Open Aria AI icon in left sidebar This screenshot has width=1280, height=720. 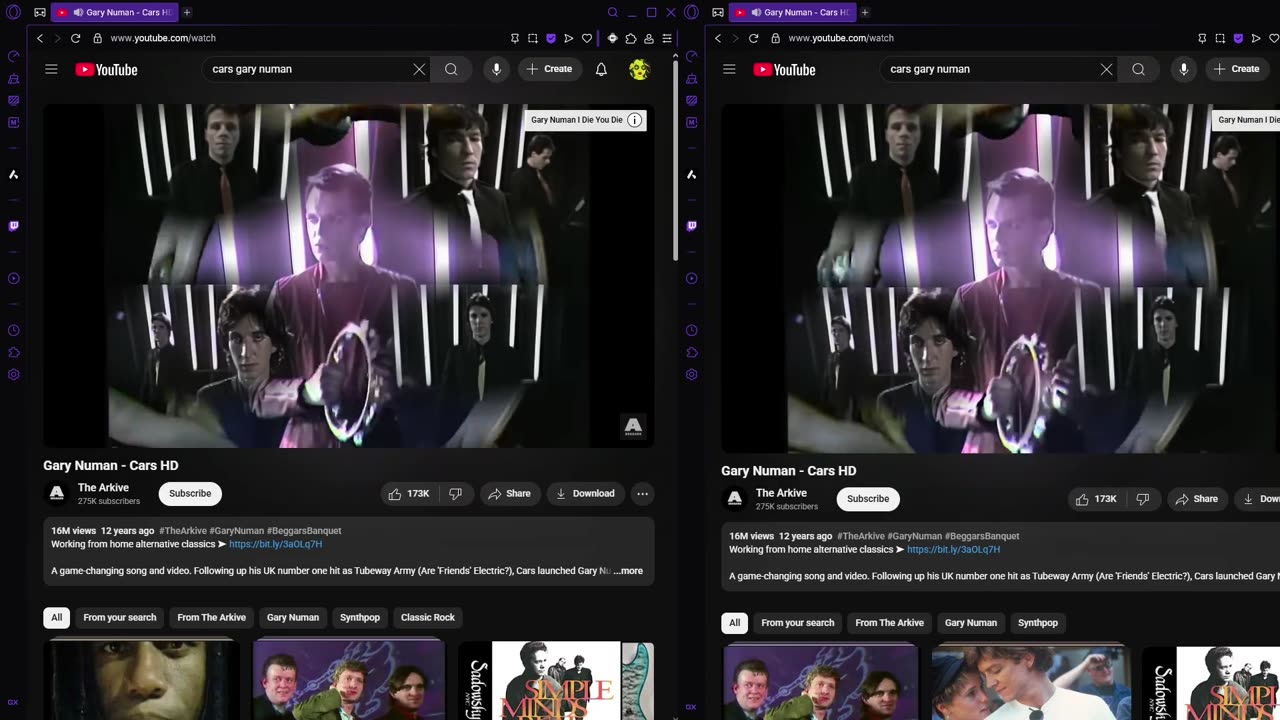[13, 174]
